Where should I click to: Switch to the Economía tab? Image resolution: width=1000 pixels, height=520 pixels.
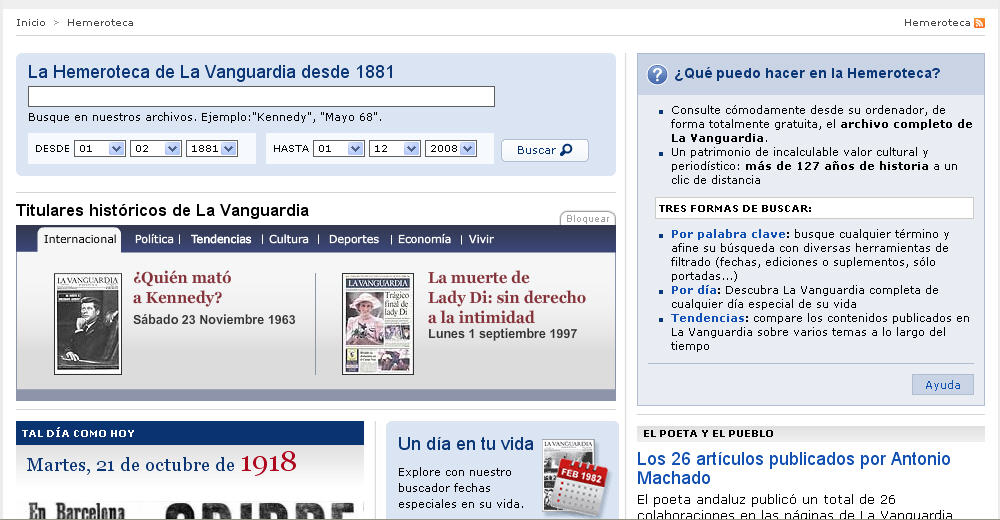424,239
